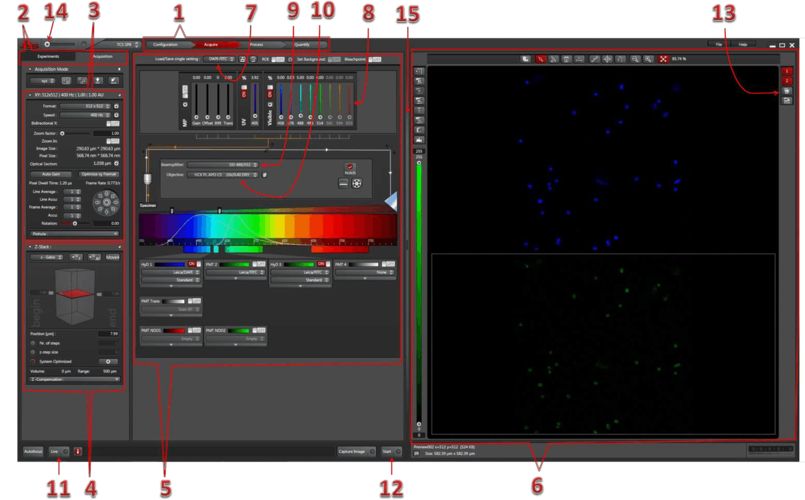Open the Objective selection dropdown
Screen dimensions: 805x500
pyautogui.click(x=220, y=174)
